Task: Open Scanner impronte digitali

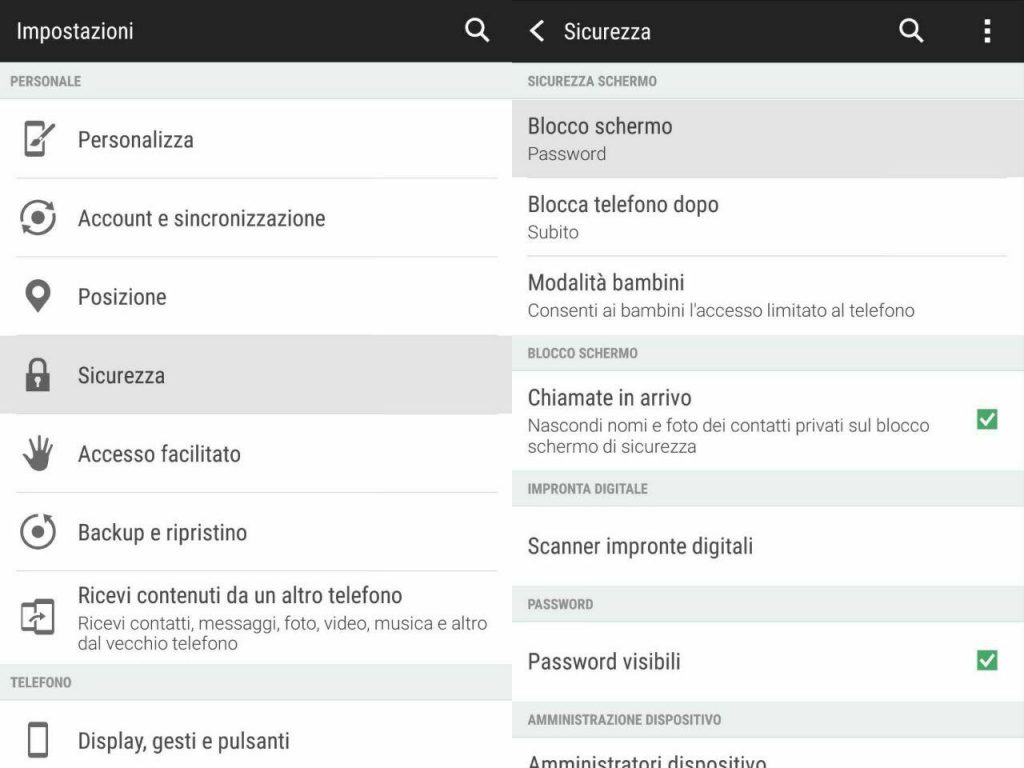Action: [x=768, y=546]
